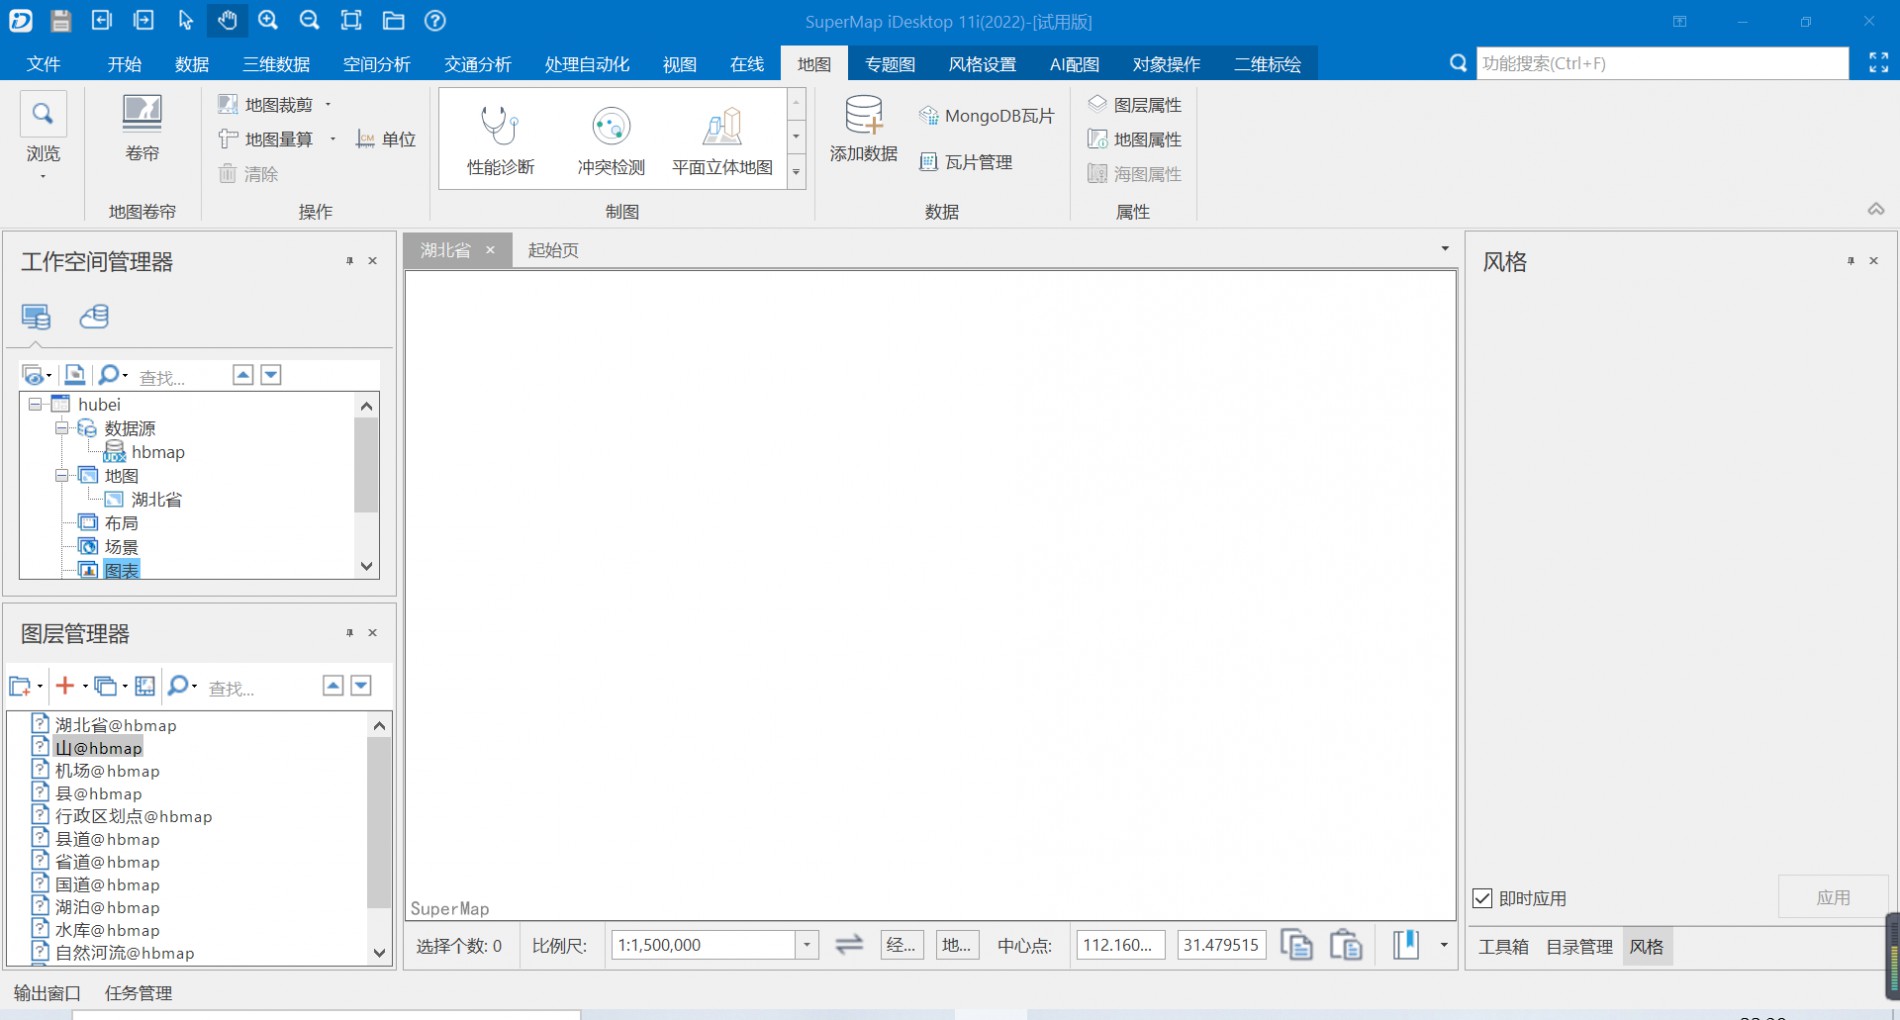
Task: Open the 比例尺 scale dropdown
Action: pyautogui.click(x=807, y=945)
